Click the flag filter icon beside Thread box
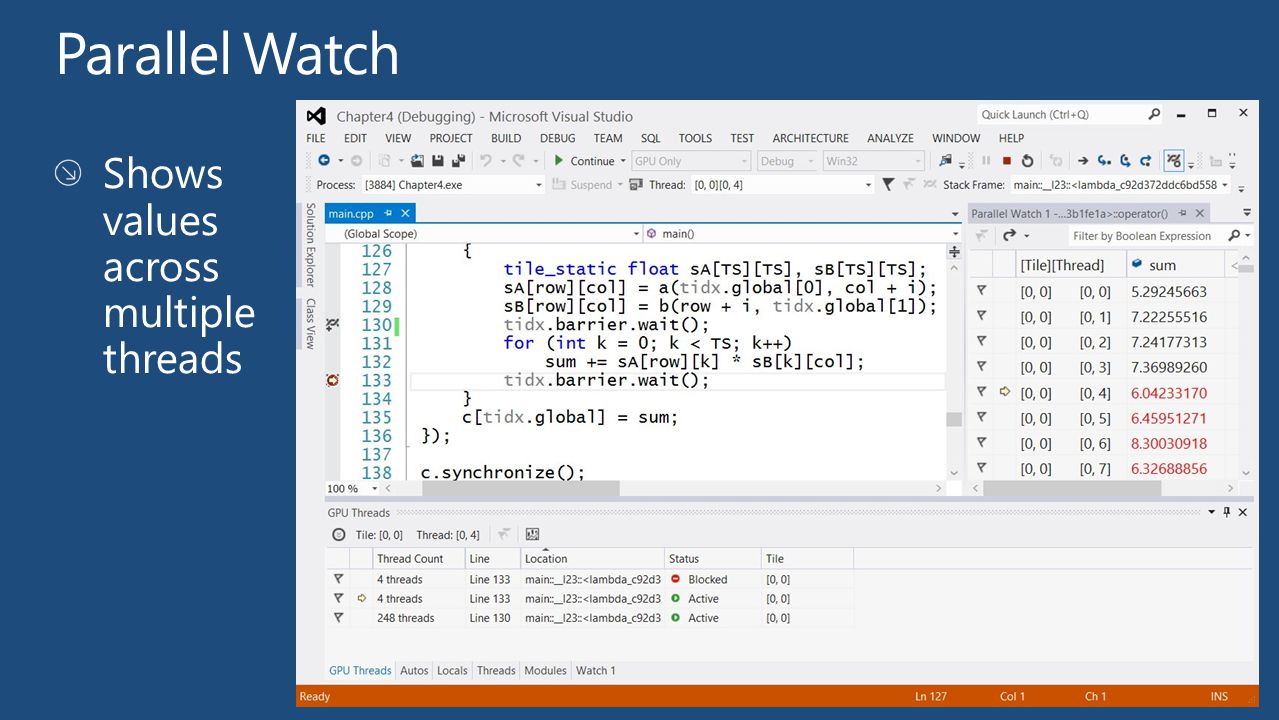This screenshot has height=720, width=1279. 888,184
